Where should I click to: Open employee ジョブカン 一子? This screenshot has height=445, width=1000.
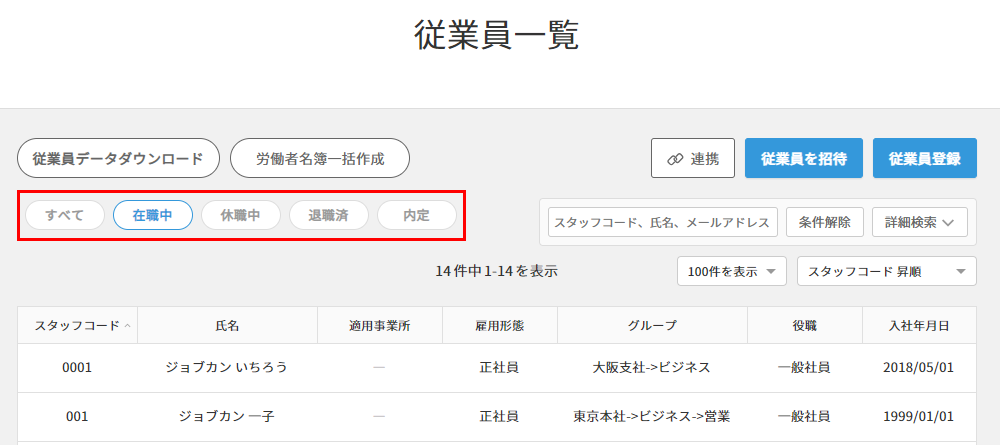pyautogui.click(x=227, y=416)
